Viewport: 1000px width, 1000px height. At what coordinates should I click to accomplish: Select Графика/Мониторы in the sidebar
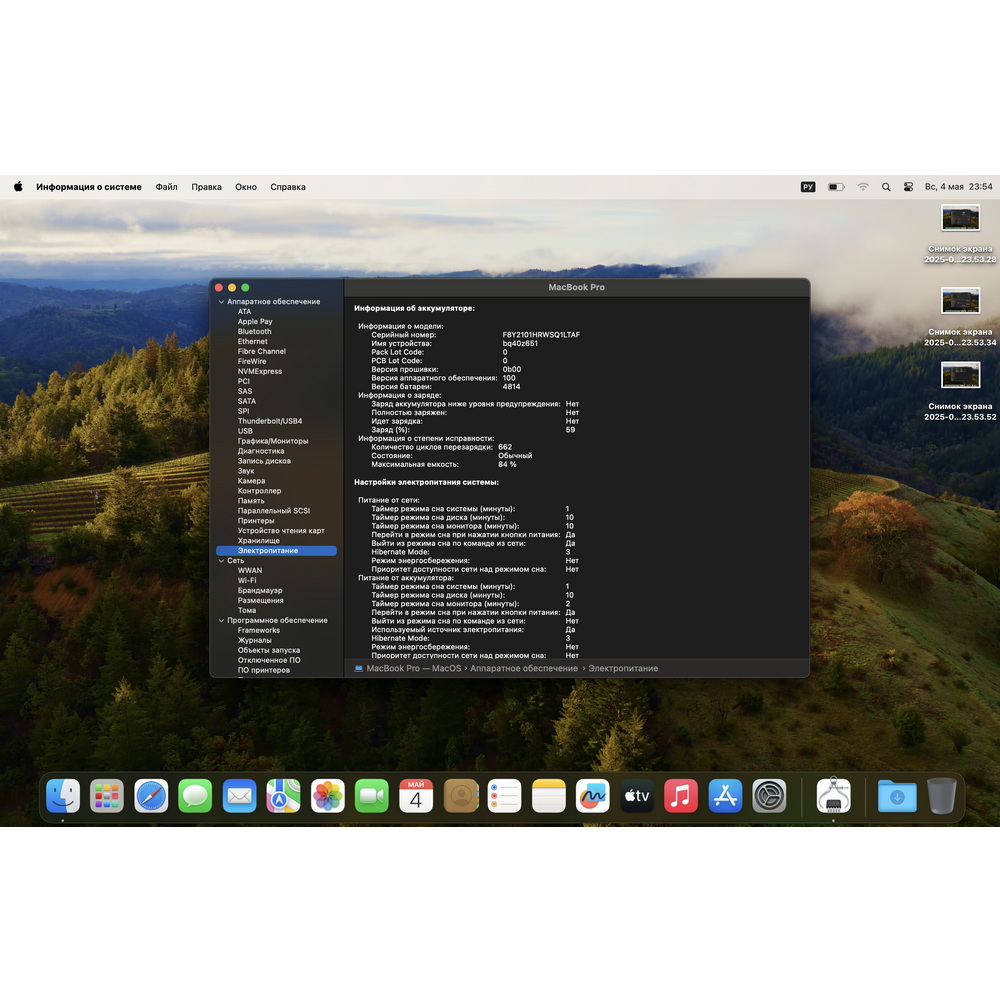pyautogui.click(x=273, y=441)
